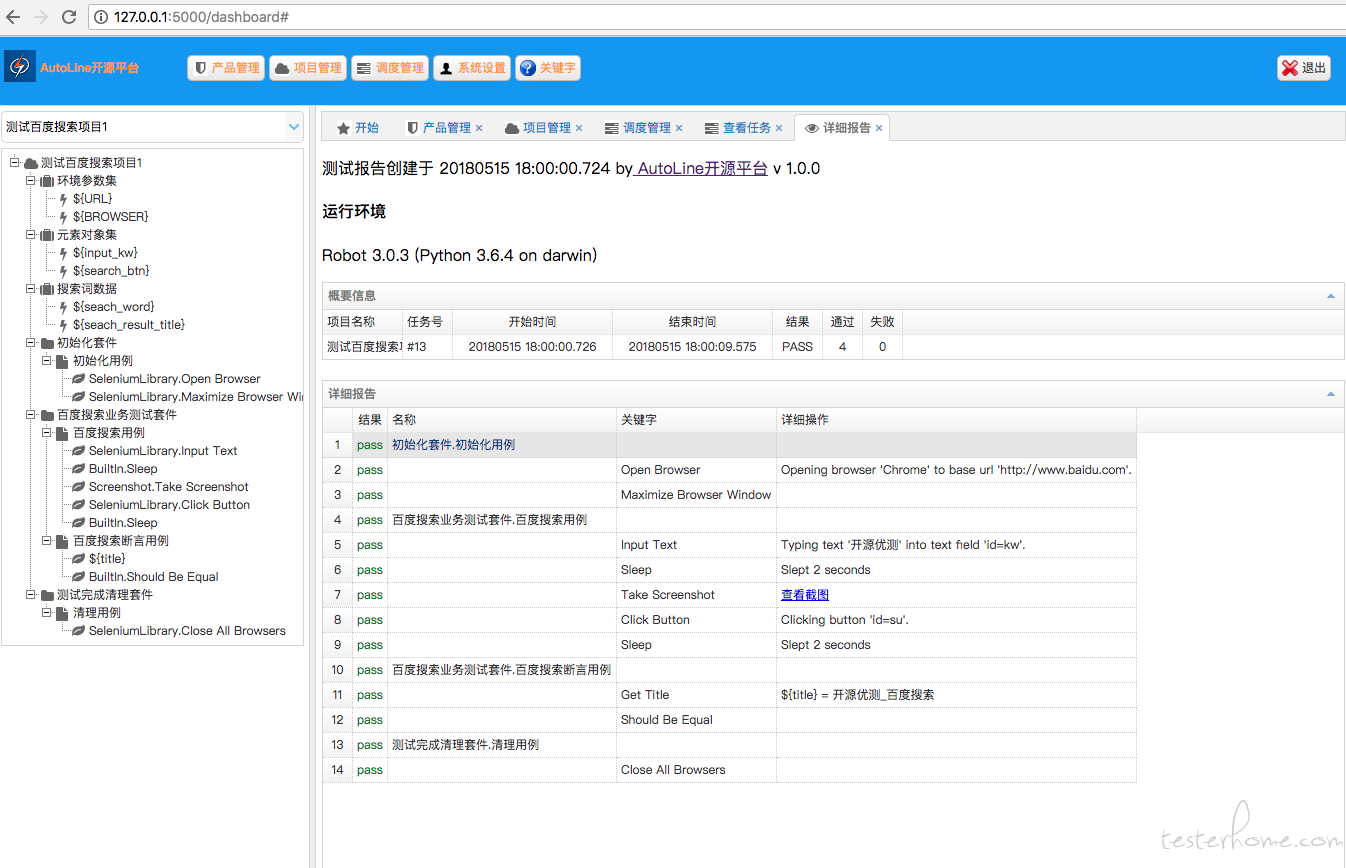This screenshot has width=1346, height=868.
Task: Click the browser address bar URL
Action: tap(201, 17)
